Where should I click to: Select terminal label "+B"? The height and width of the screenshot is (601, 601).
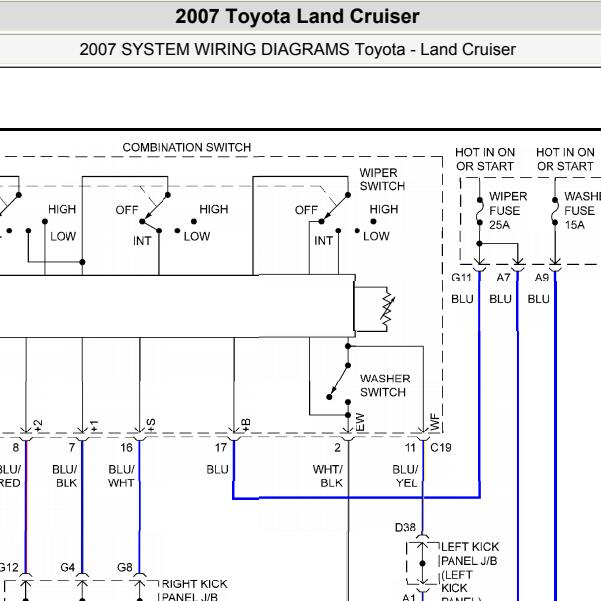click(246, 425)
